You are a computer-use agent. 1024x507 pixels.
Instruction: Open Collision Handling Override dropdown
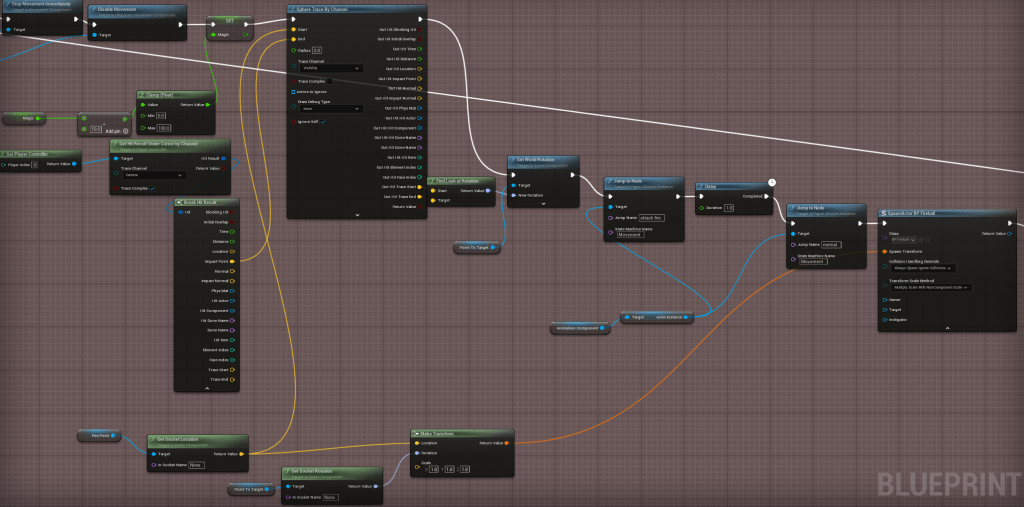pyautogui.click(x=920, y=268)
